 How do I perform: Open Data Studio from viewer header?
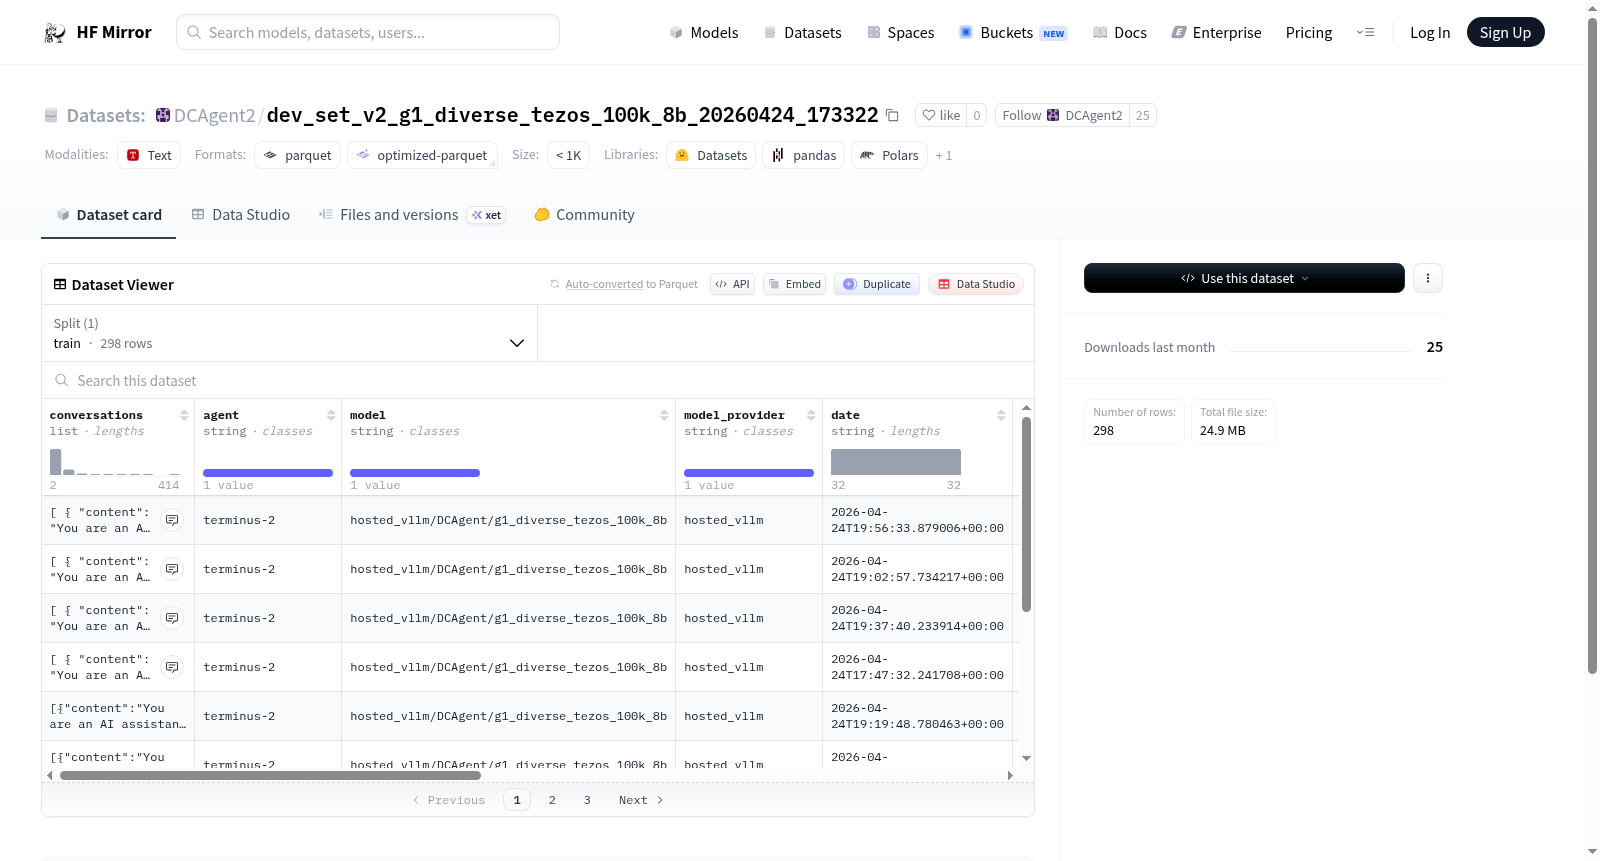(976, 284)
